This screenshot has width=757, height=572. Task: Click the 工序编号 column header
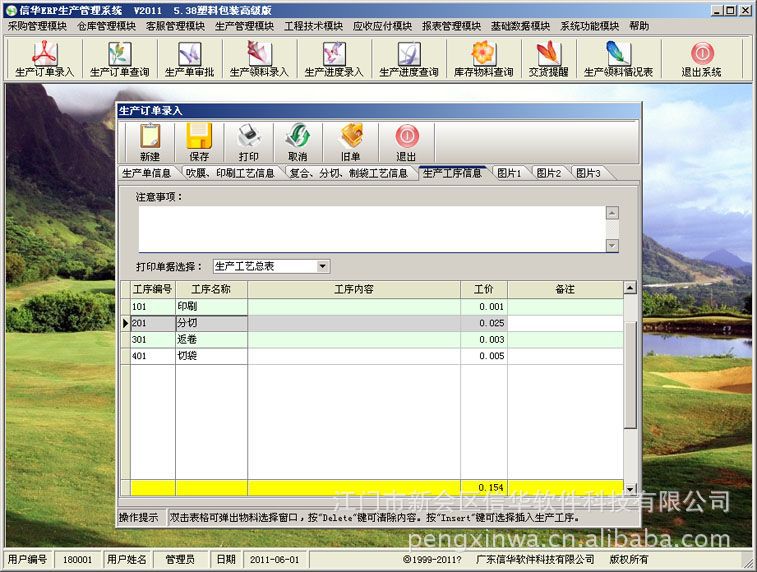[153, 290]
